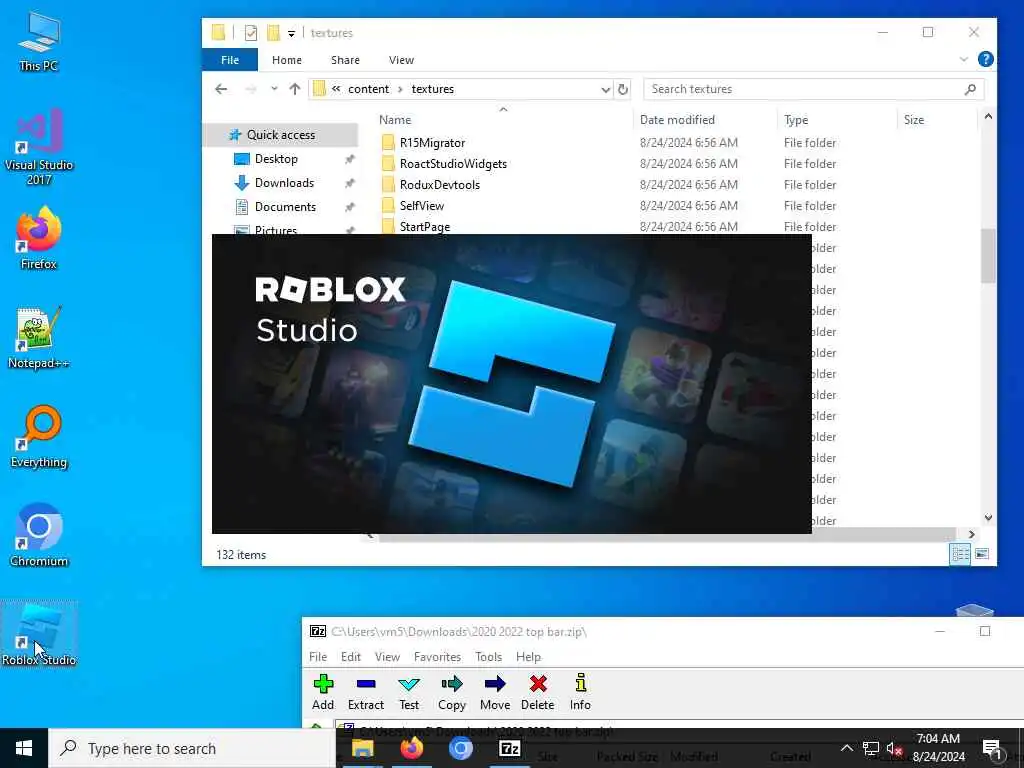Select Quick access in navigation pane
Screen dimensions: 1024x768
pos(281,135)
